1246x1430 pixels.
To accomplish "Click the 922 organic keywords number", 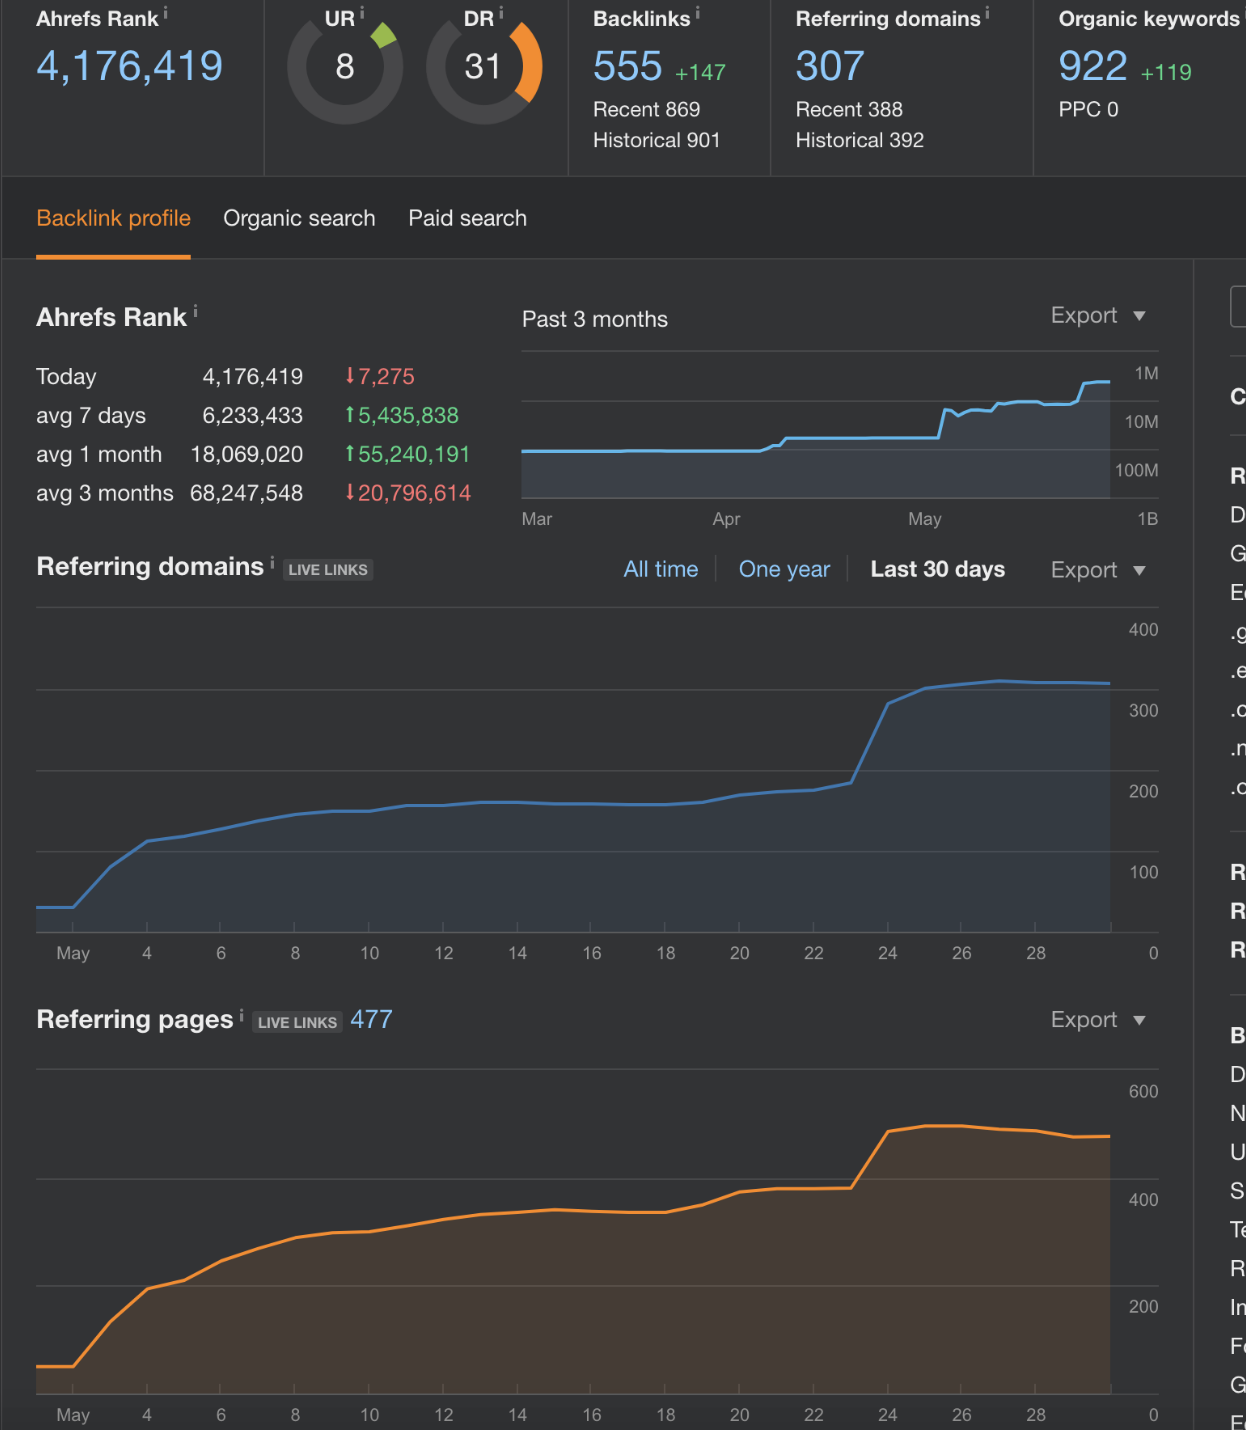I will 1092,67.
